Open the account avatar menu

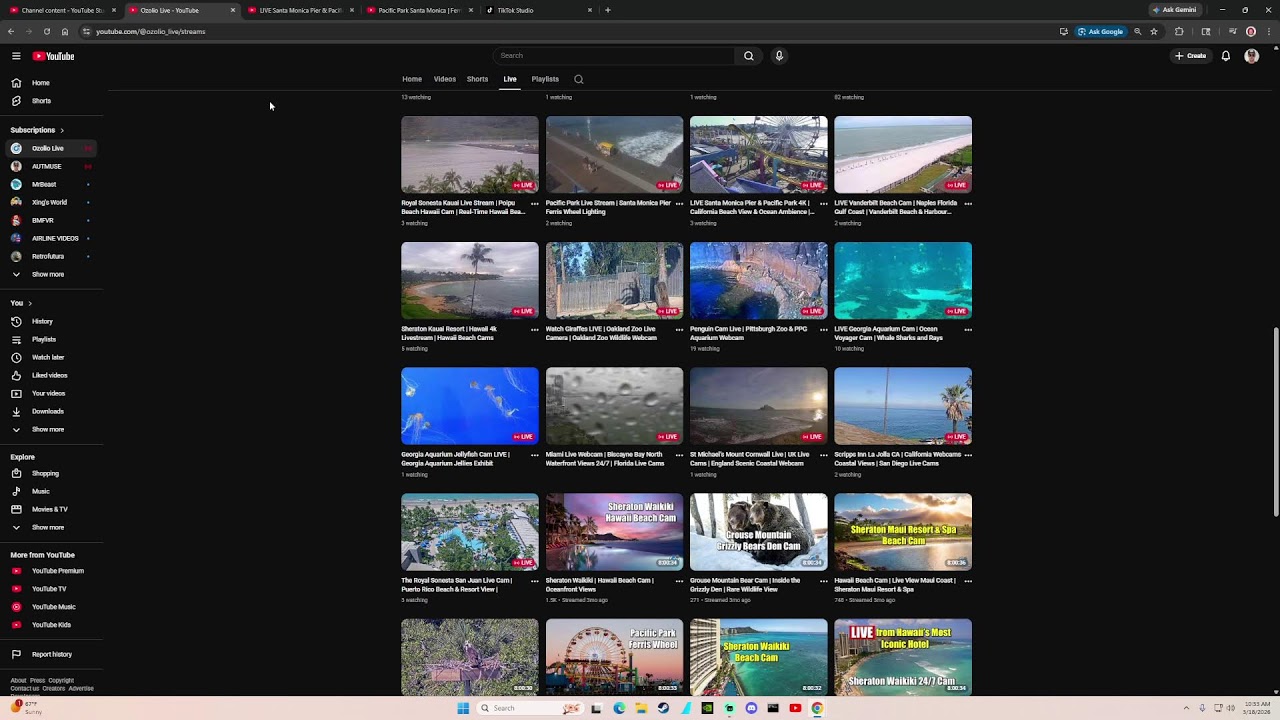coord(1251,56)
